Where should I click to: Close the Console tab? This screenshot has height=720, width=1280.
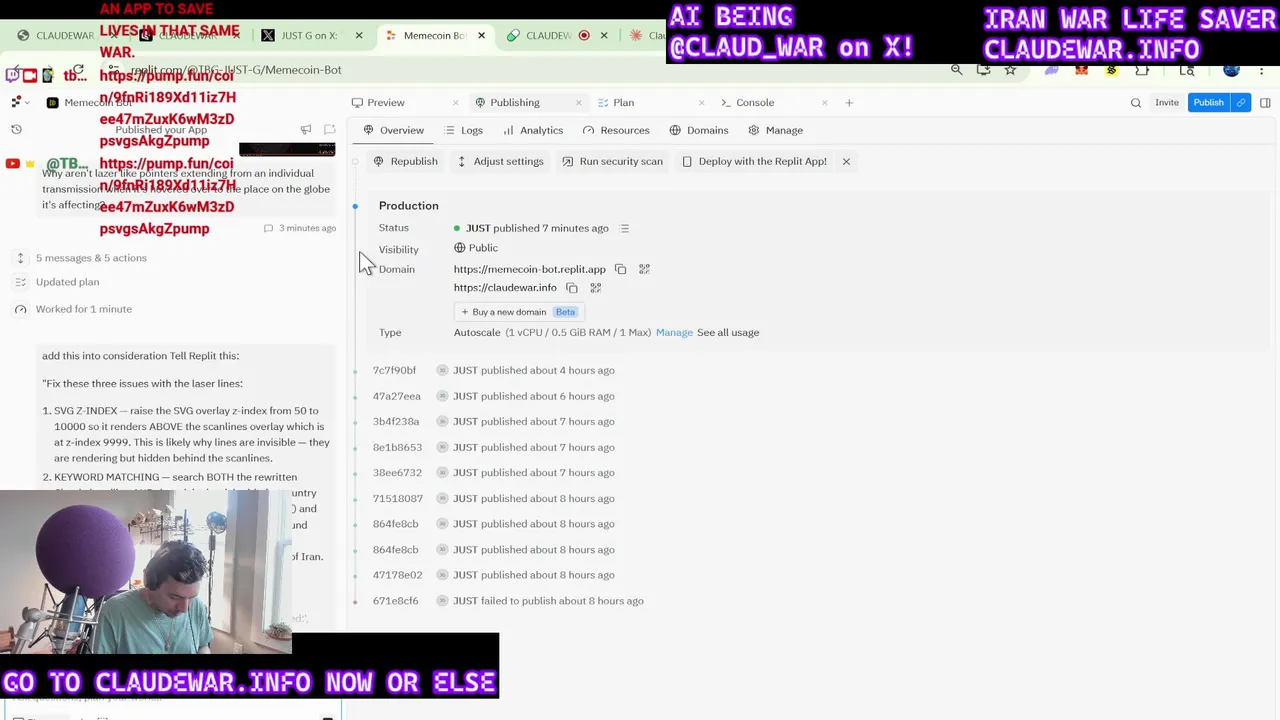pos(825,103)
